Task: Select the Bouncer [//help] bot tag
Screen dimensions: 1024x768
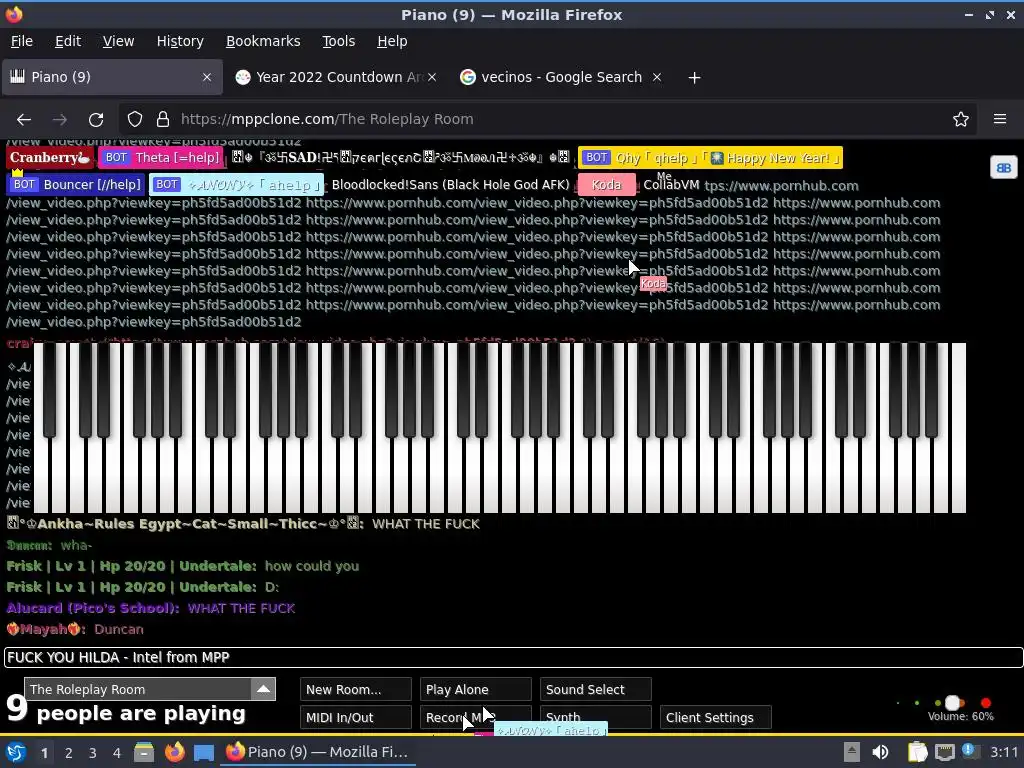Action: (76, 185)
